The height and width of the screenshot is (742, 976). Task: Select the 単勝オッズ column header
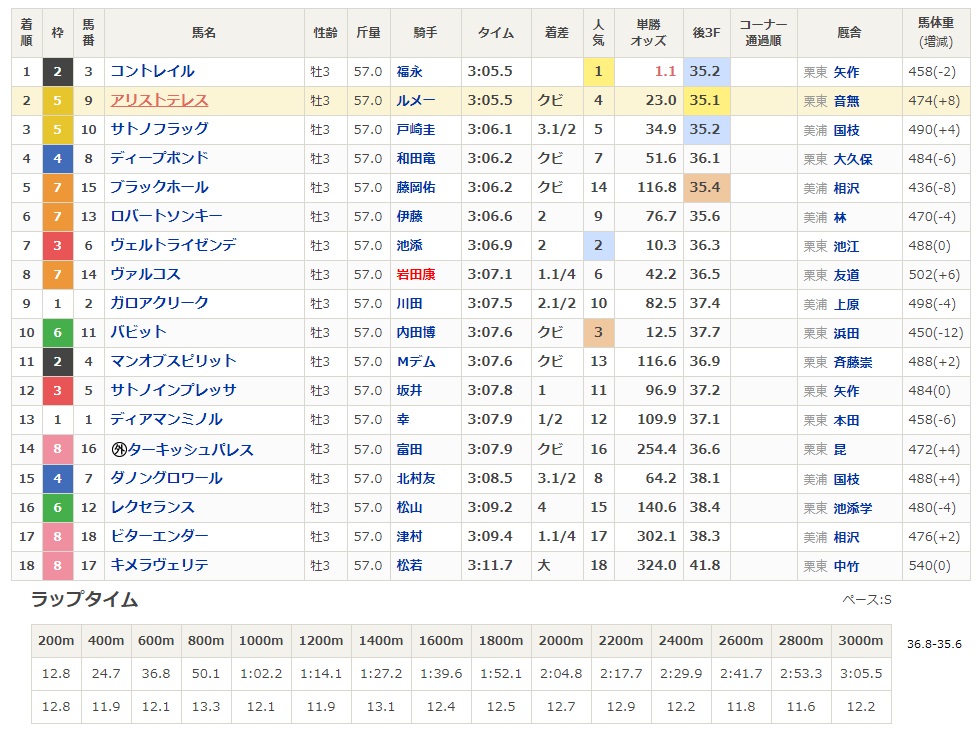649,32
